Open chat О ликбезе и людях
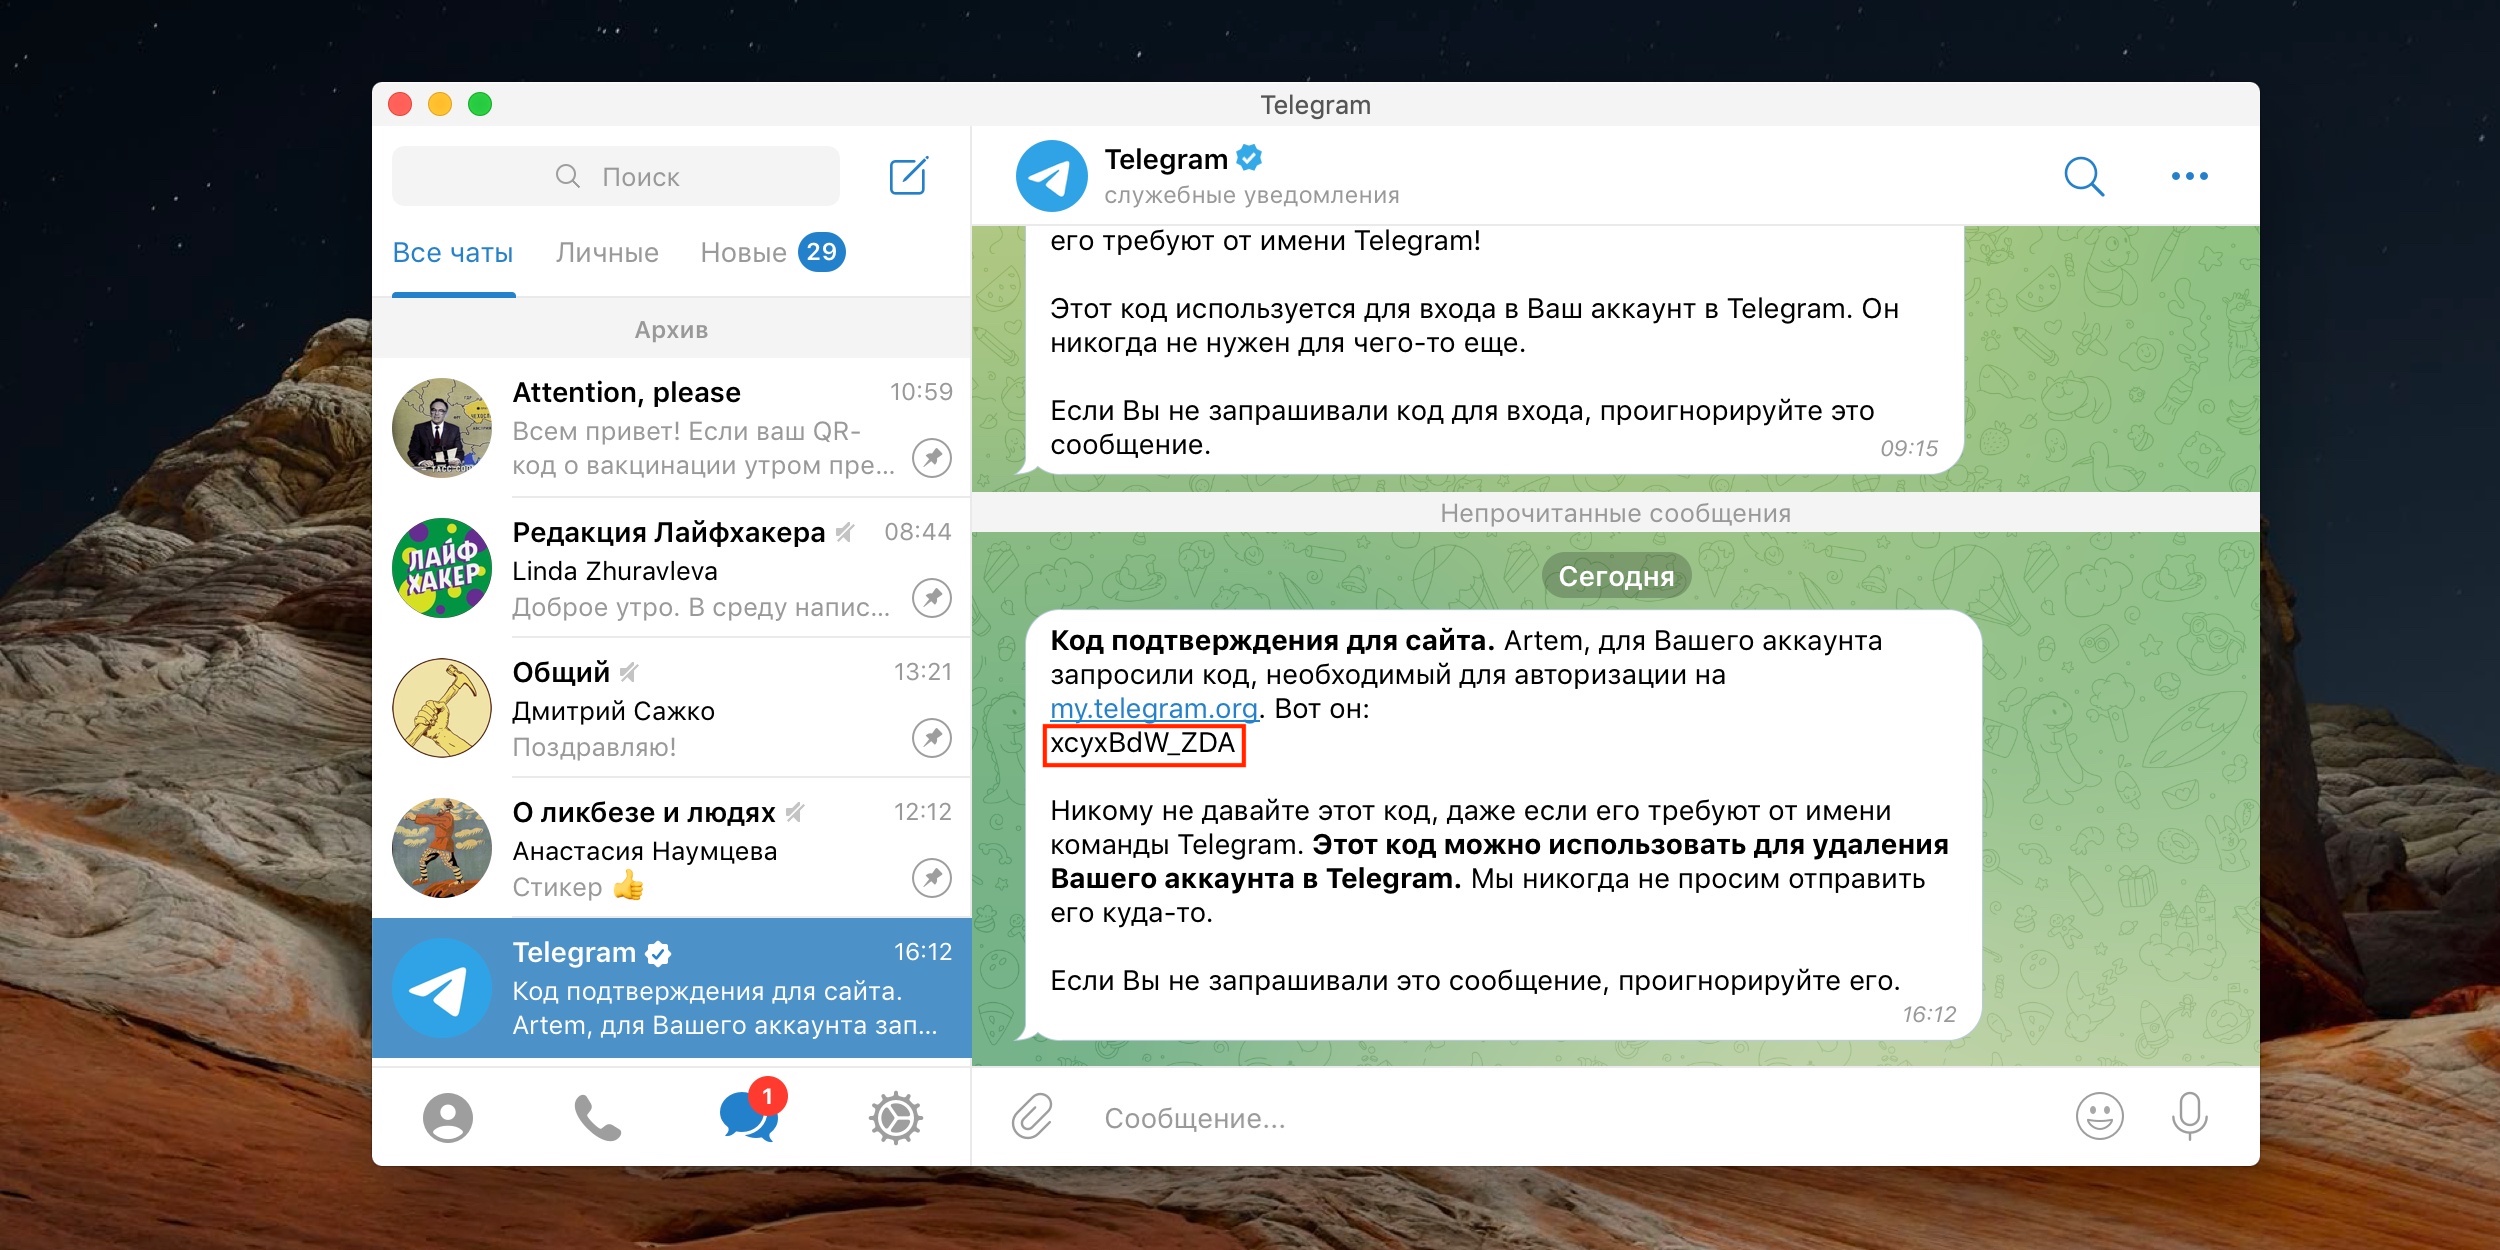This screenshot has width=2500, height=1250. click(x=644, y=812)
